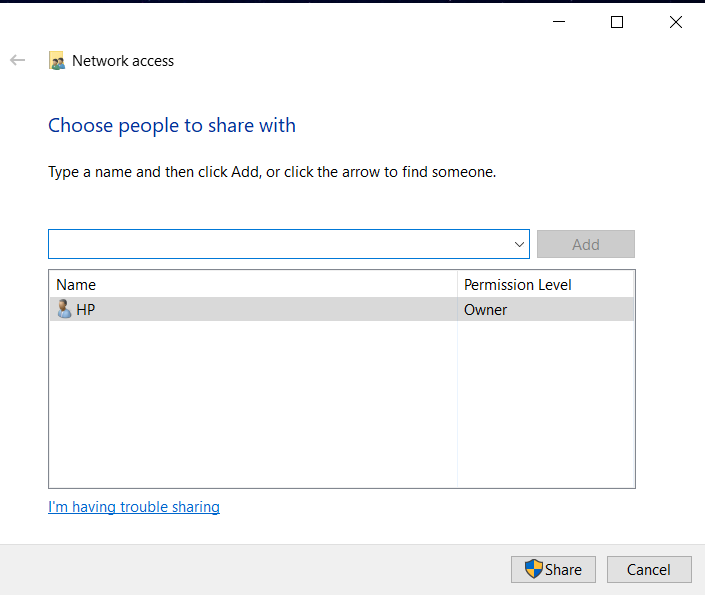Viewport: 705px width, 595px height.
Task: Cancel the network access dialog
Action: coord(649,569)
